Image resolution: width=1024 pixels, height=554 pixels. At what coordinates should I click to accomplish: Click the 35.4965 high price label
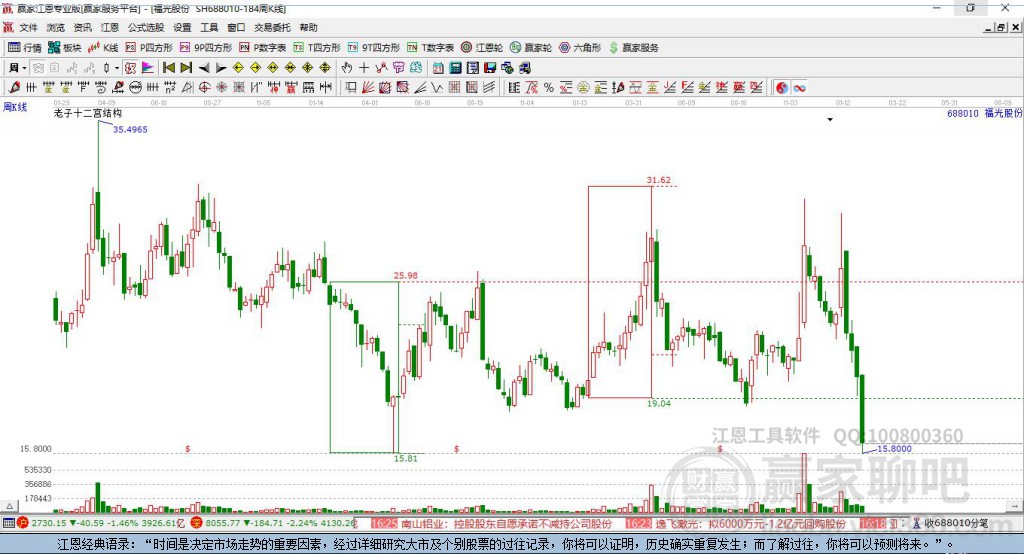(130, 129)
